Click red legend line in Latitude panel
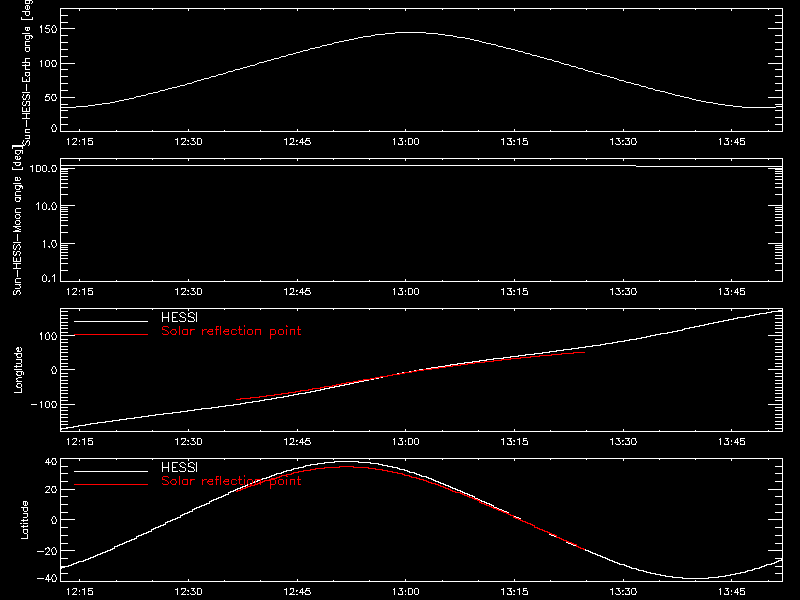800x600 pixels. (111, 485)
